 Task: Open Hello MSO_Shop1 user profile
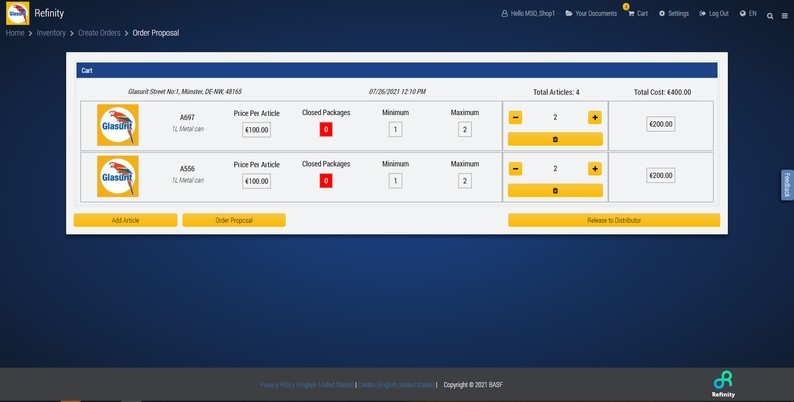(x=528, y=14)
